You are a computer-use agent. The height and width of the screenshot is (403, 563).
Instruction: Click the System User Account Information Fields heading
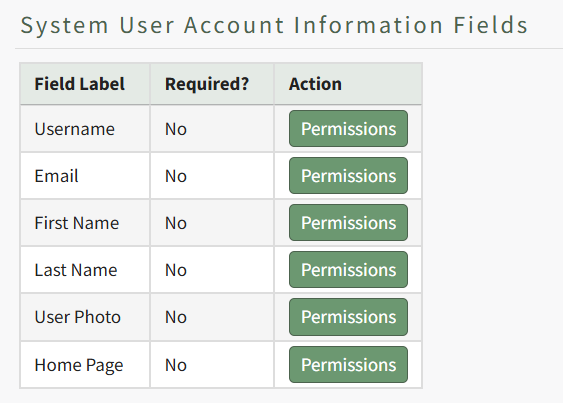274,25
